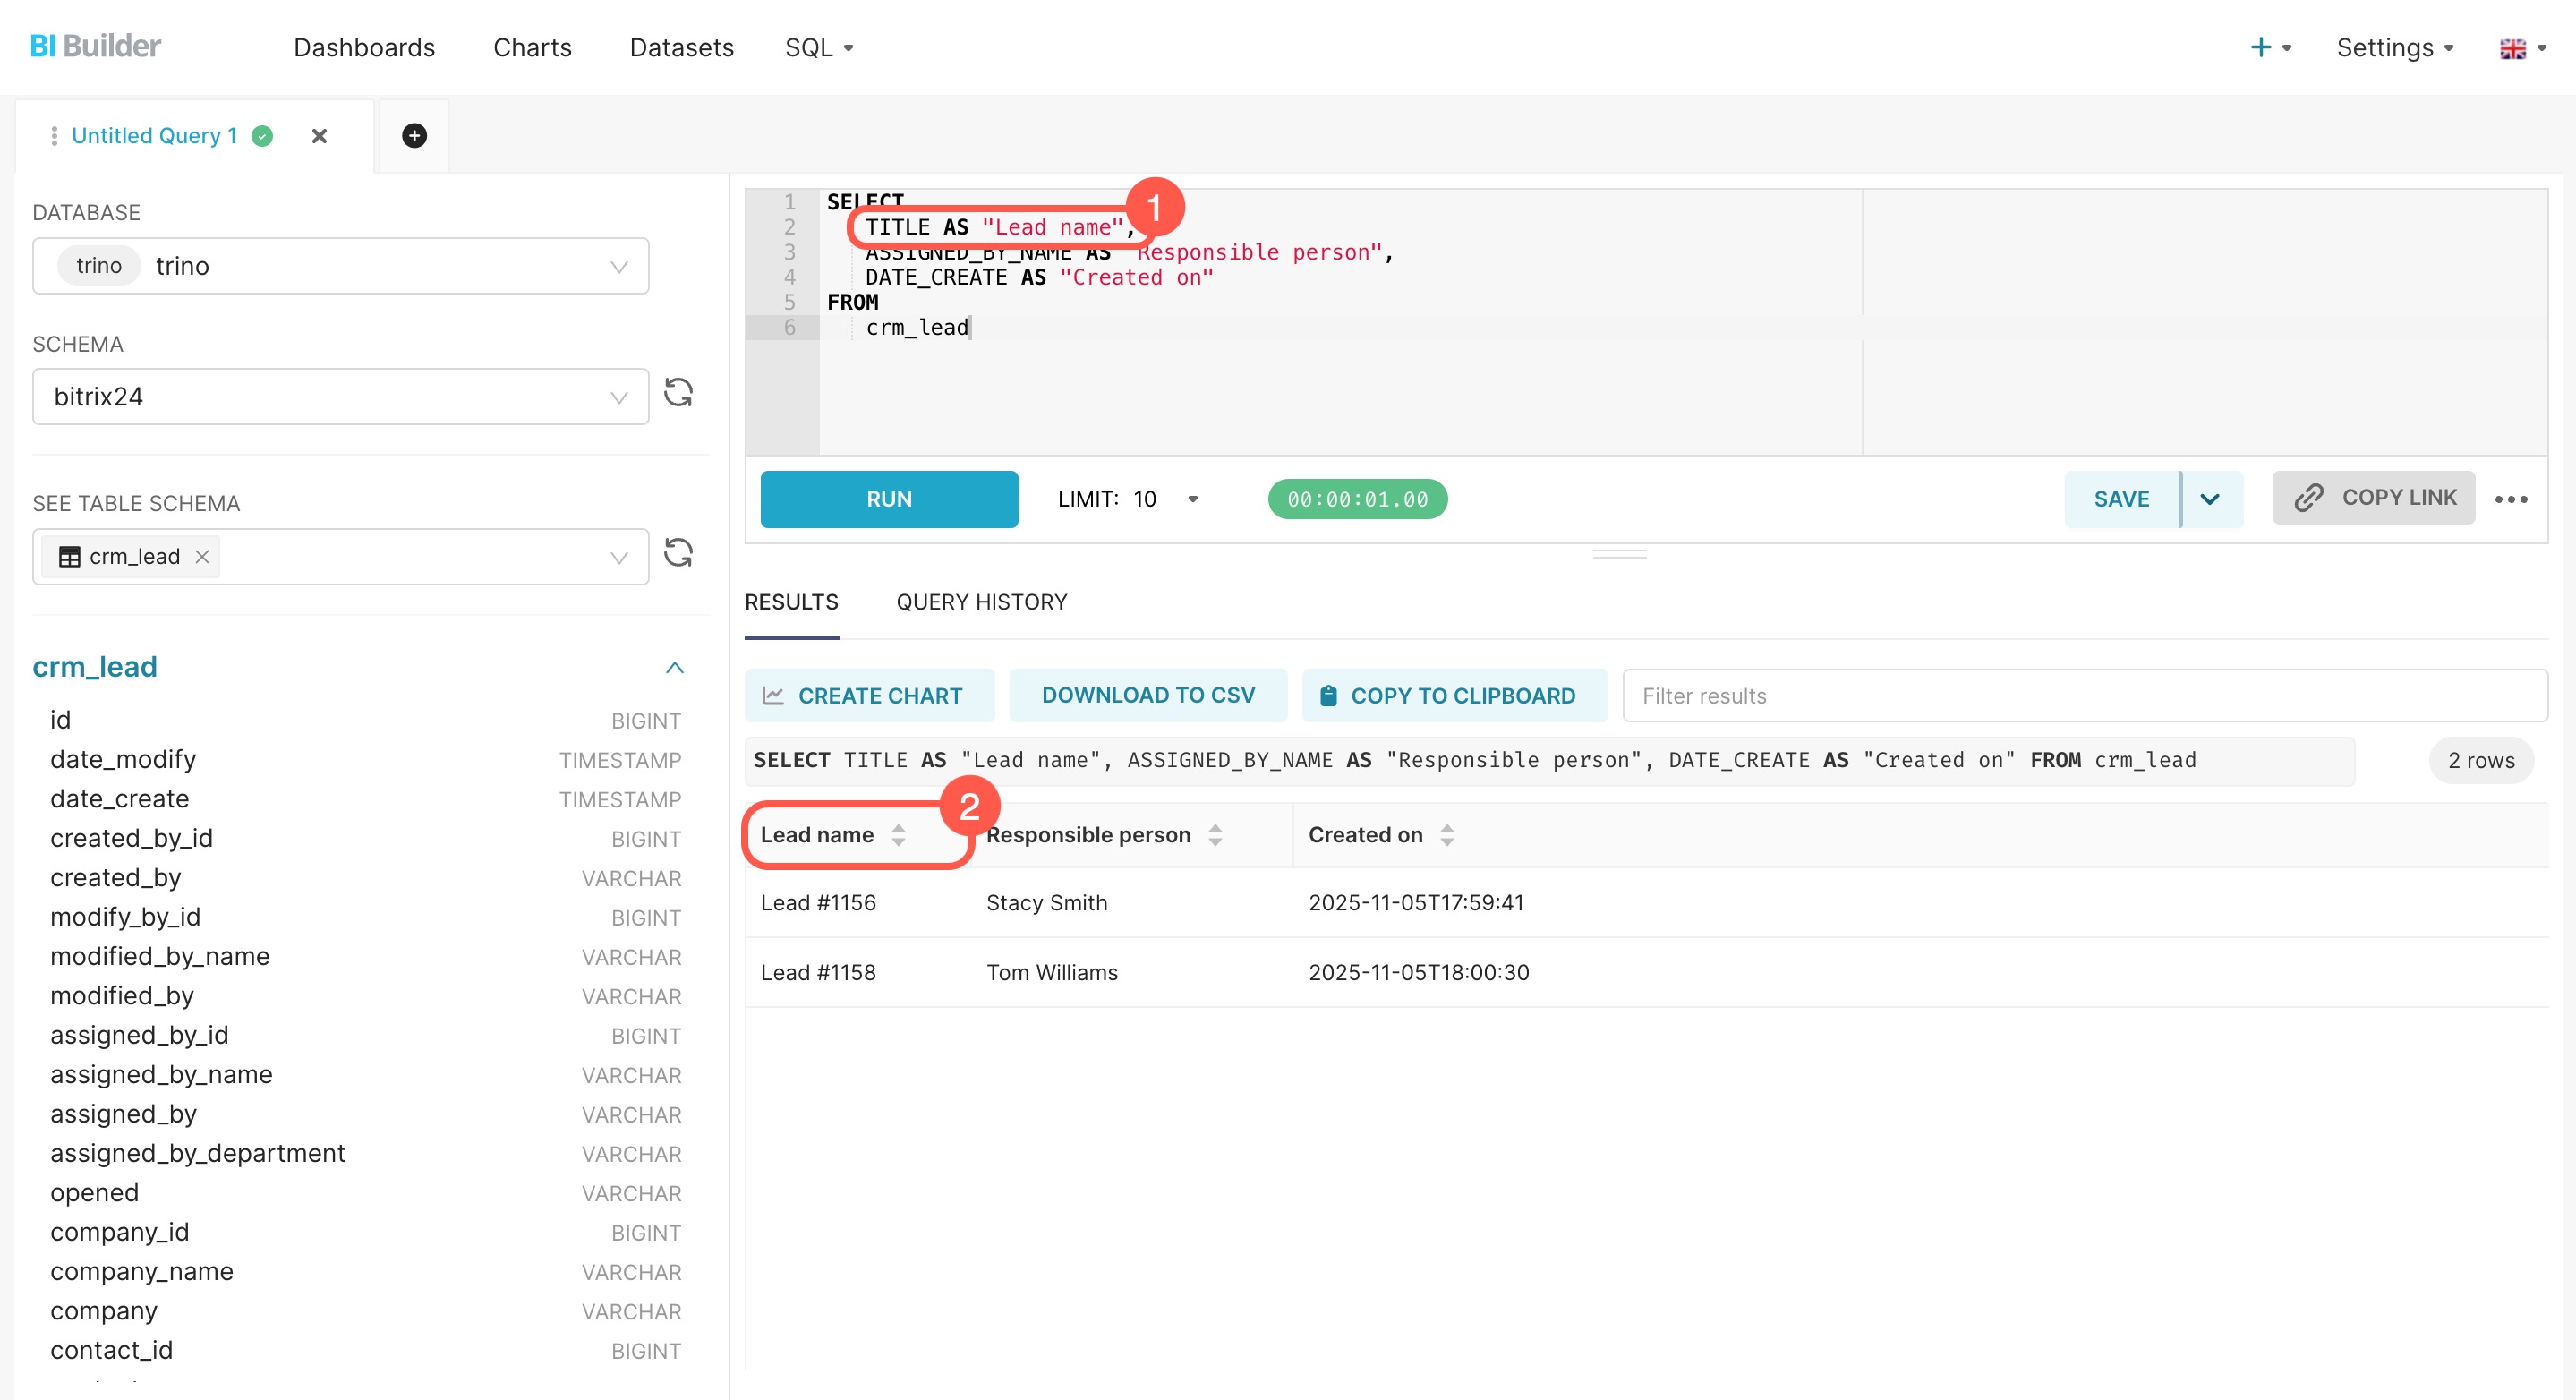Click the Filter results field
Viewport: 2576px width, 1400px height.
[2084, 696]
